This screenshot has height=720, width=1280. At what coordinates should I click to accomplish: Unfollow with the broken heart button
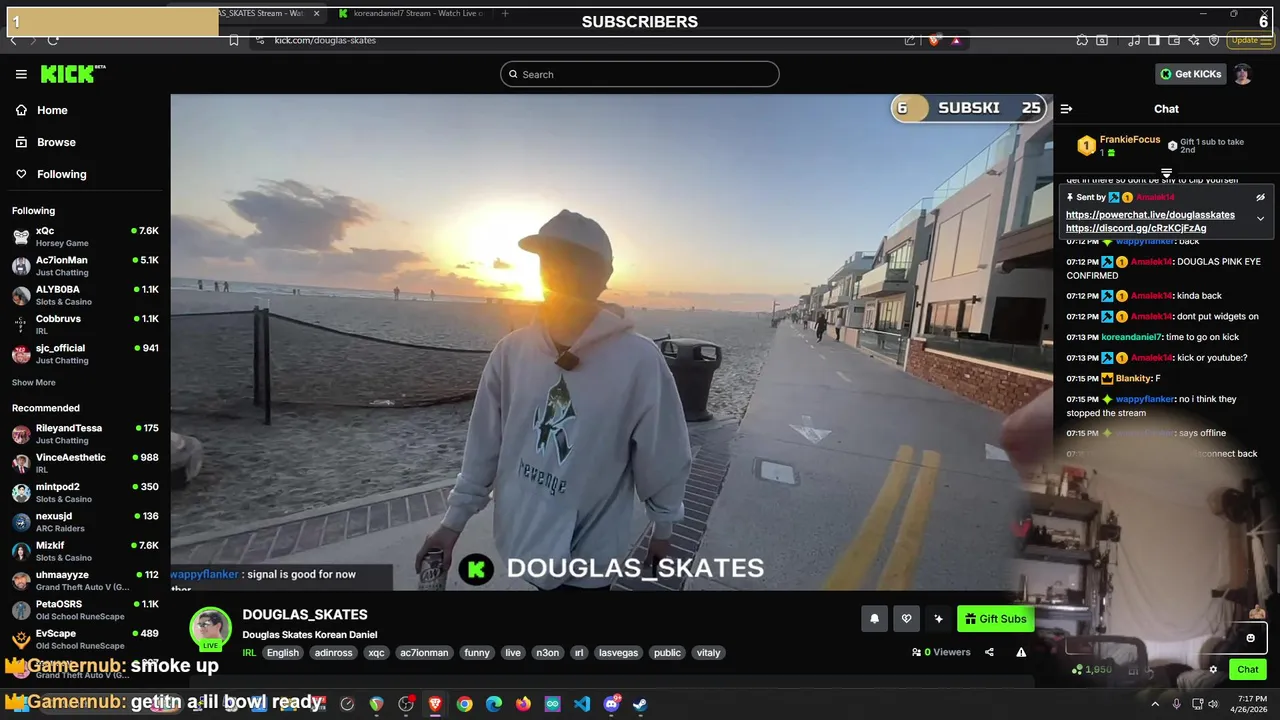point(906,619)
